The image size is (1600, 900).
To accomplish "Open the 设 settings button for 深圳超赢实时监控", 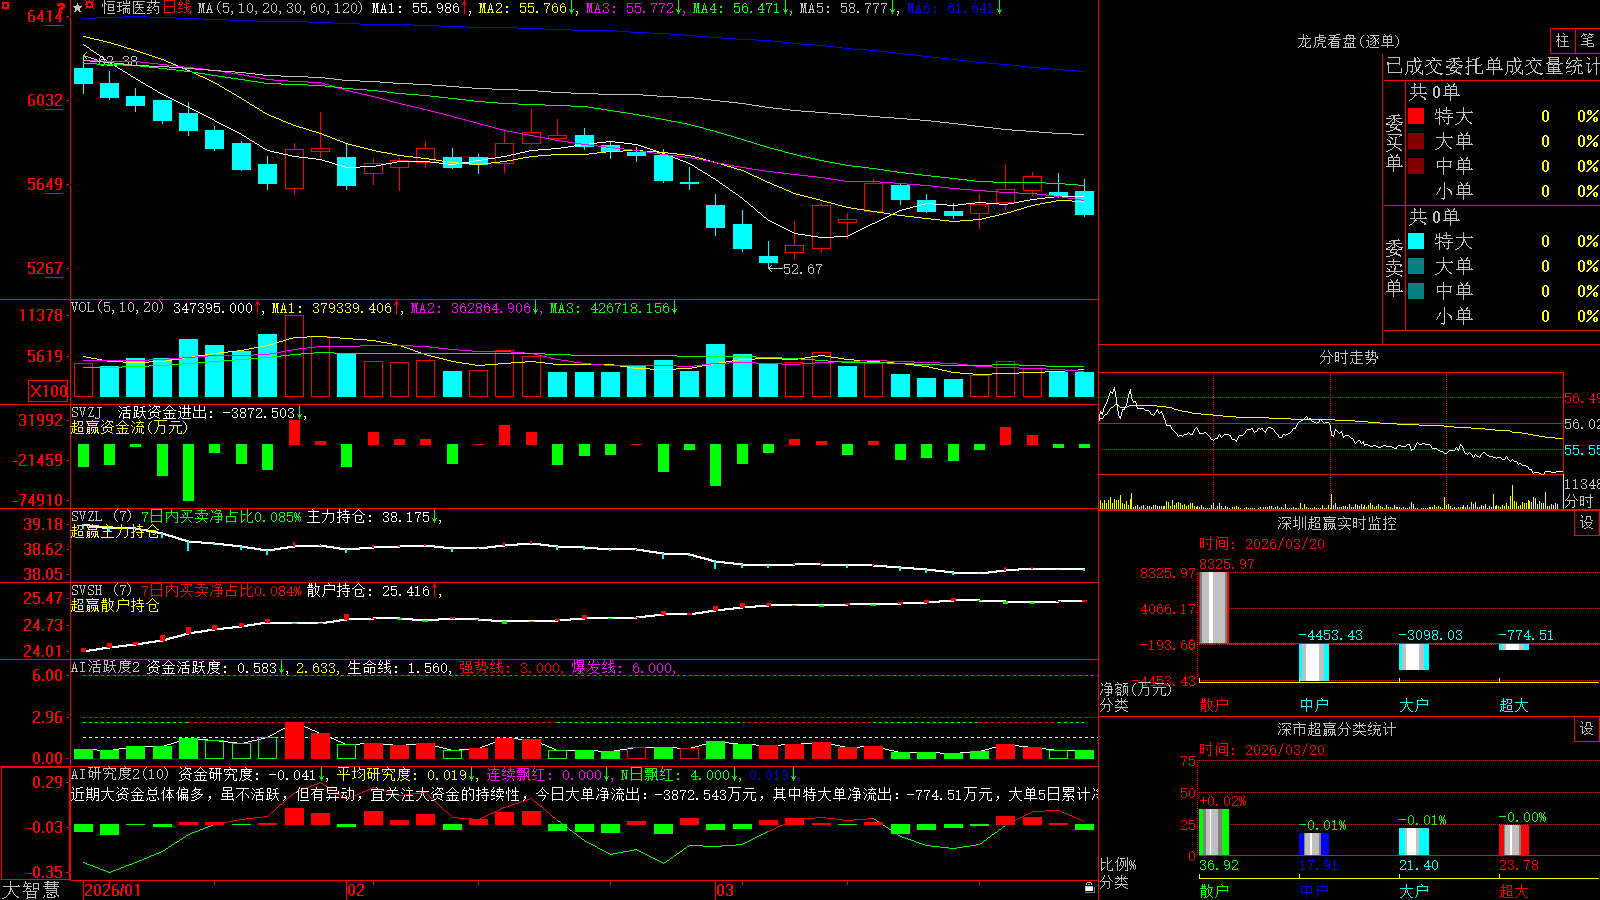I will click(x=1587, y=523).
